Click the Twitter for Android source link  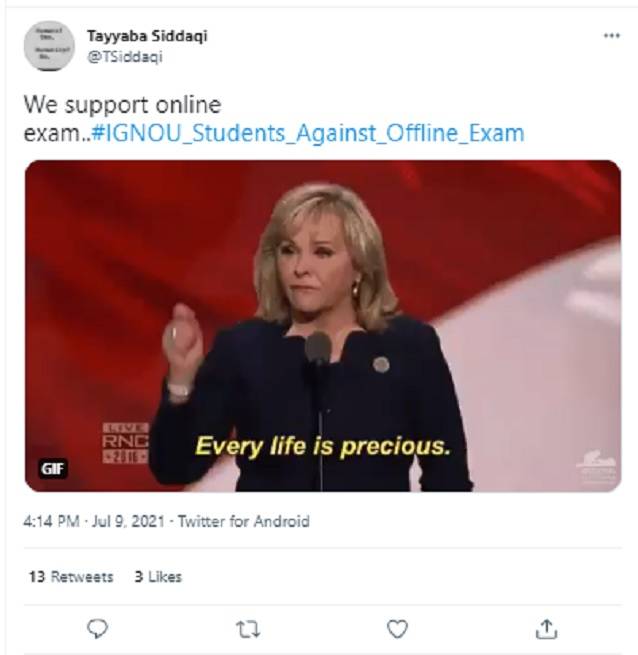click(243, 521)
